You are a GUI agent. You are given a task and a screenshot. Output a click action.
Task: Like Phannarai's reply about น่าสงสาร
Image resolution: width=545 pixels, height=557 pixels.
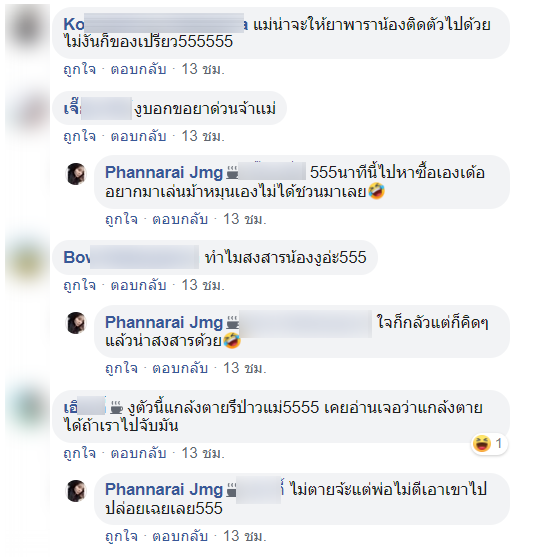(121, 368)
